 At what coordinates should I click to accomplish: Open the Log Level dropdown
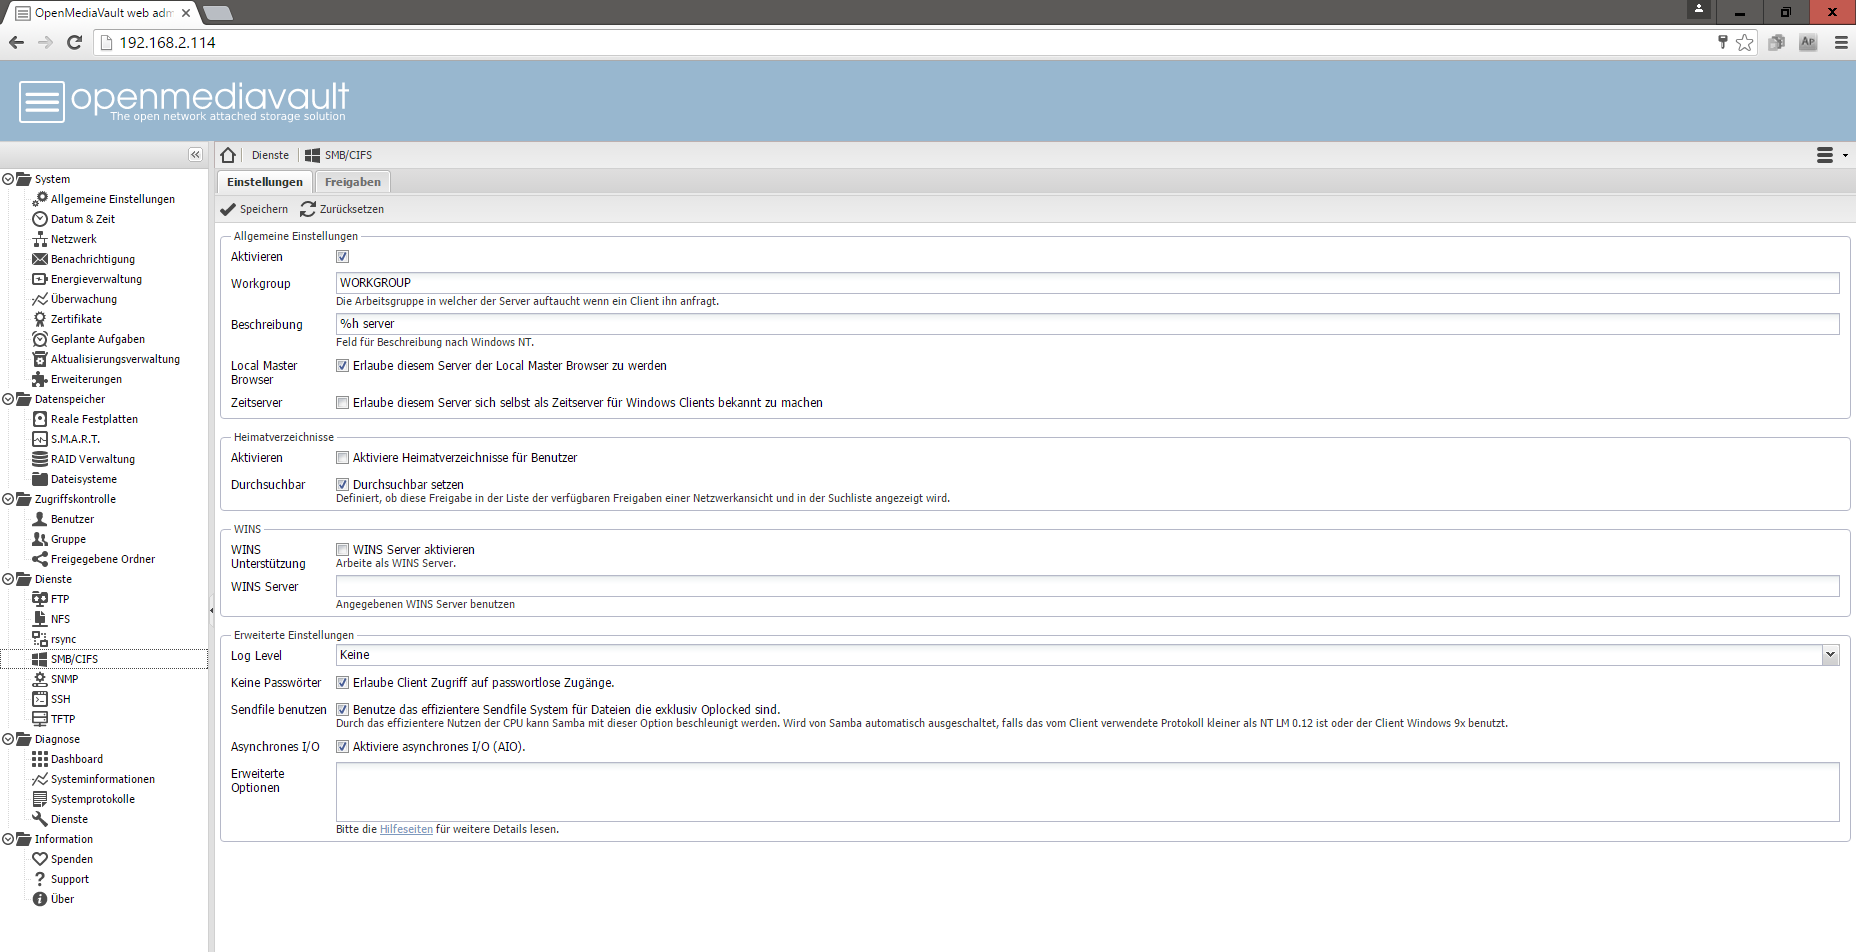point(1830,655)
